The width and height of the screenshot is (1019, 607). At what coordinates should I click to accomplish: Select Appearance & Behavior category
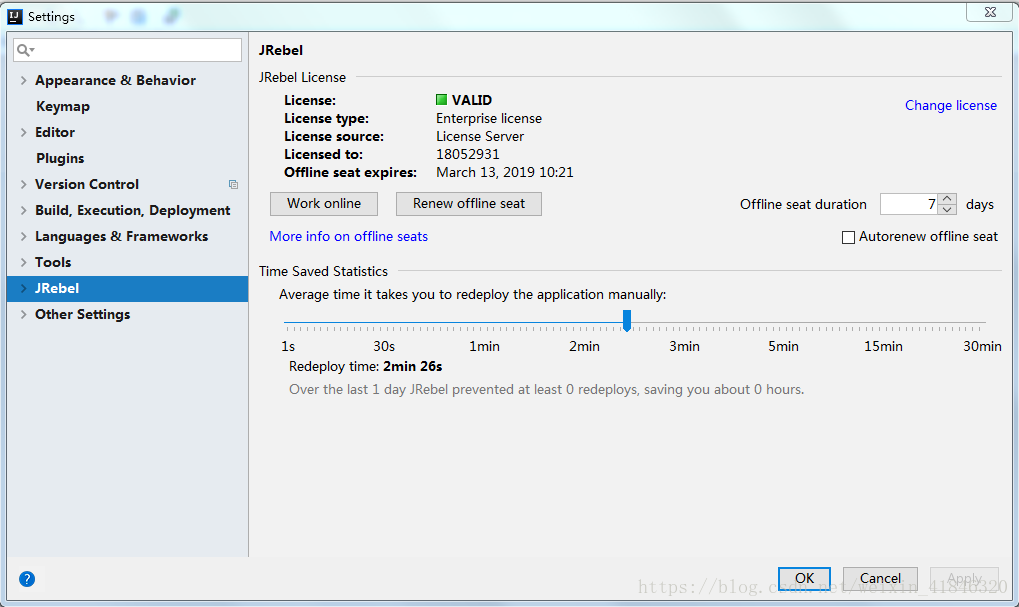tap(115, 81)
